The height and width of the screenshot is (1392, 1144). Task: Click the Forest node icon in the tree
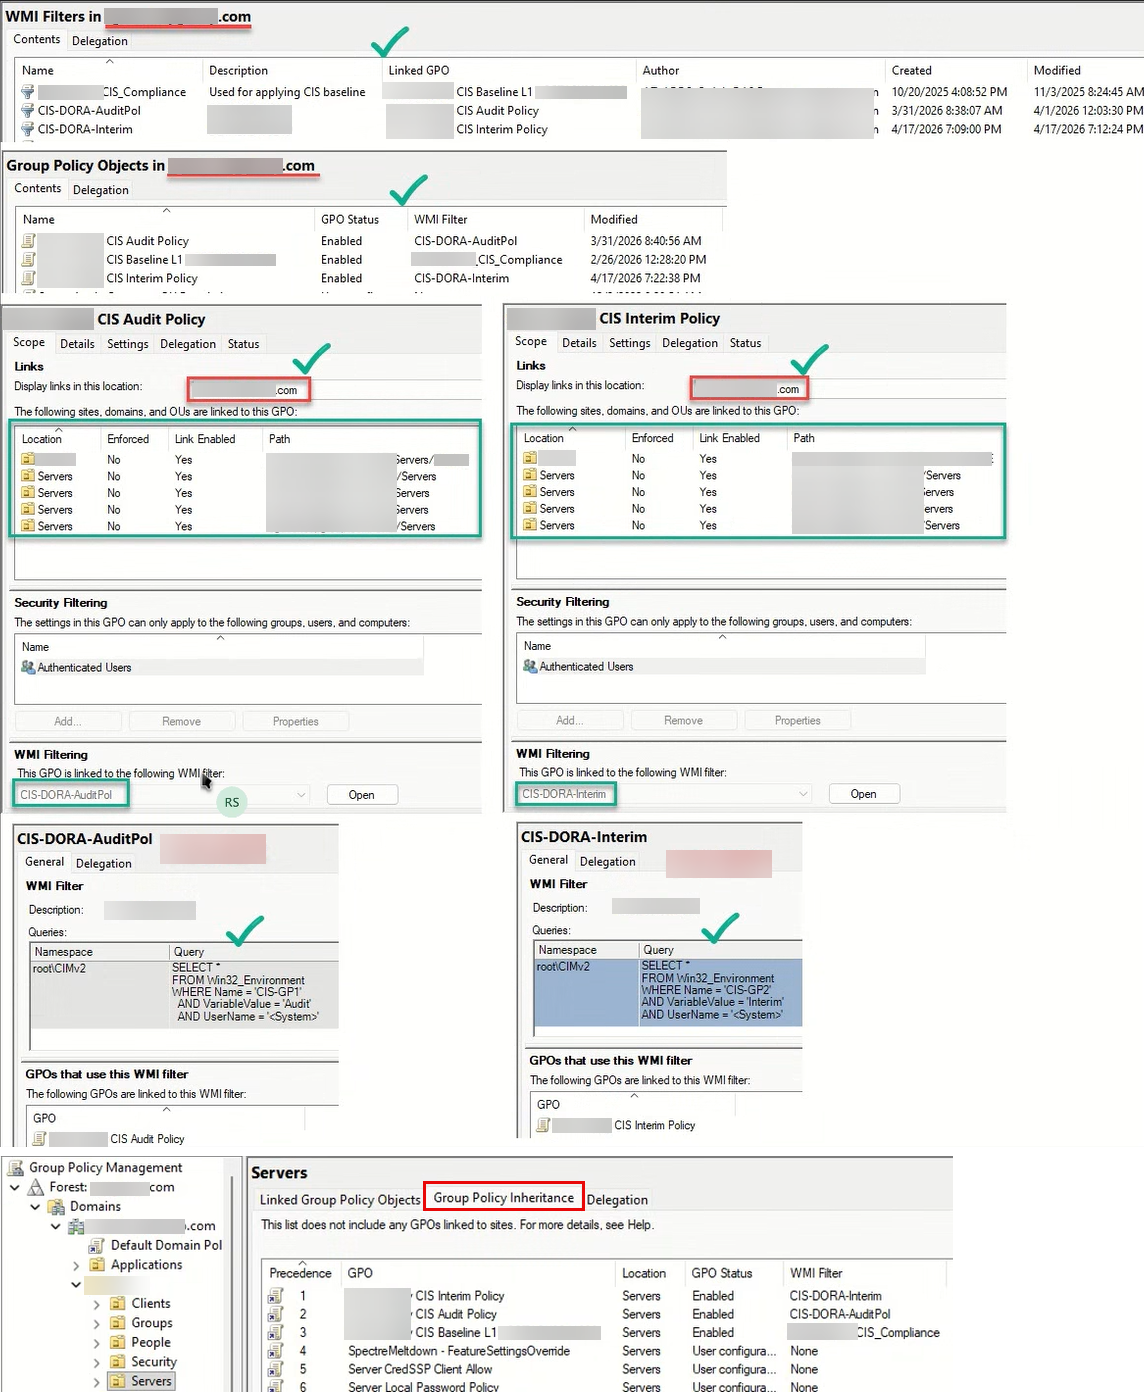pos(36,1187)
